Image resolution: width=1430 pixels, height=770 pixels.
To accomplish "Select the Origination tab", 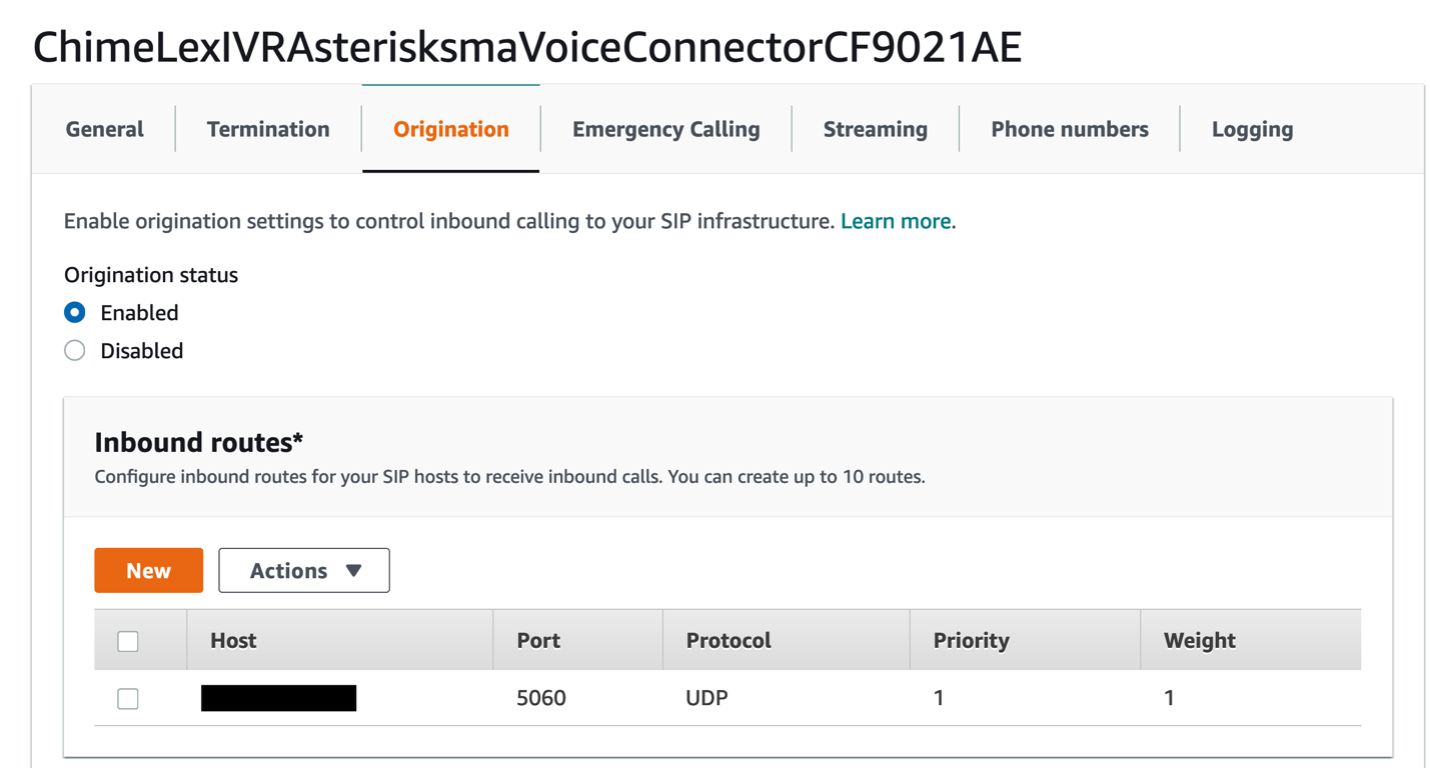I will click(451, 129).
